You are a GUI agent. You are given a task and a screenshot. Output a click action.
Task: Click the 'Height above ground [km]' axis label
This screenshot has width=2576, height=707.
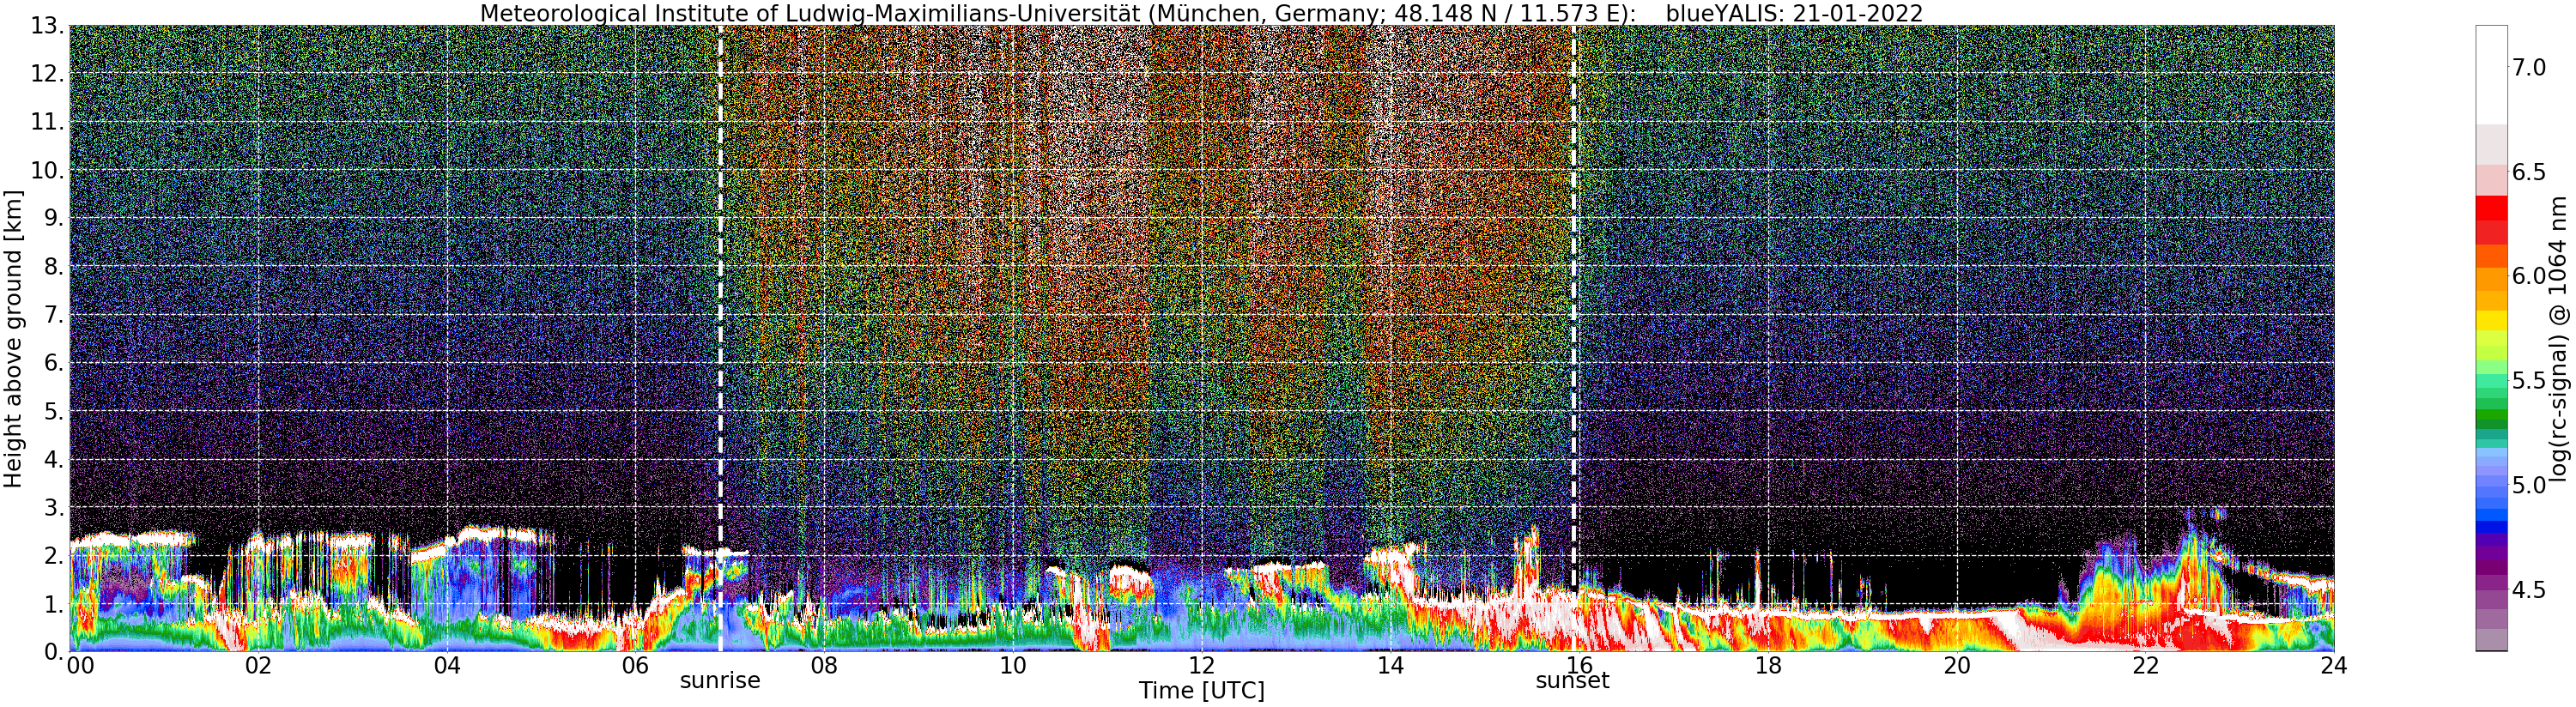13,339
